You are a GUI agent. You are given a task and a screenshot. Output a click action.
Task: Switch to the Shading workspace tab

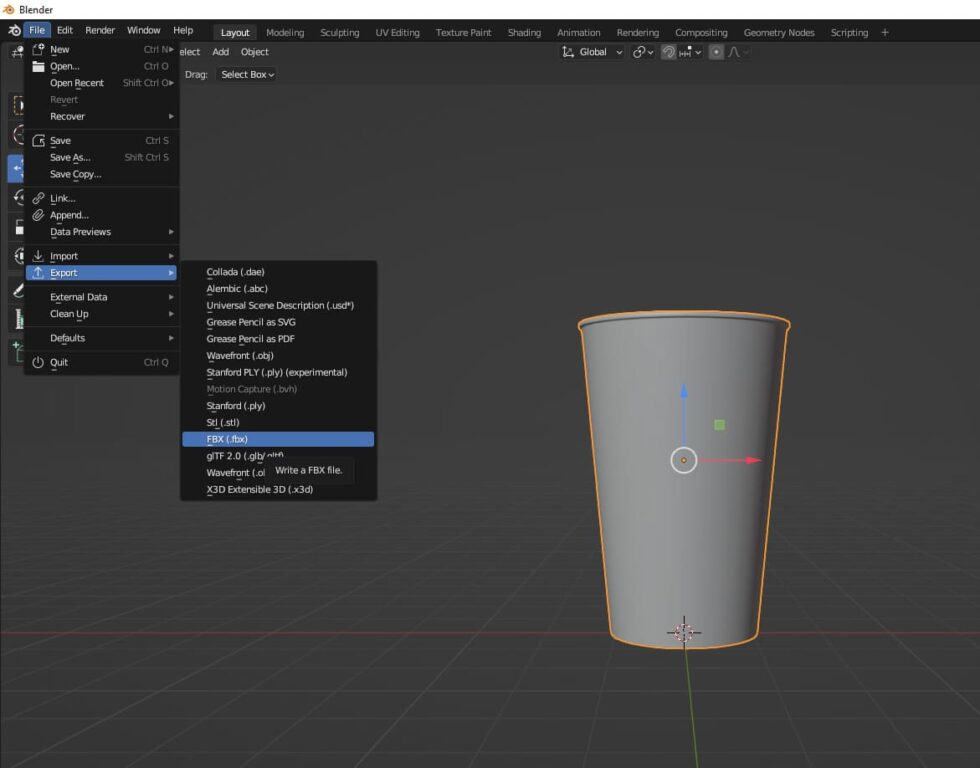tap(524, 31)
